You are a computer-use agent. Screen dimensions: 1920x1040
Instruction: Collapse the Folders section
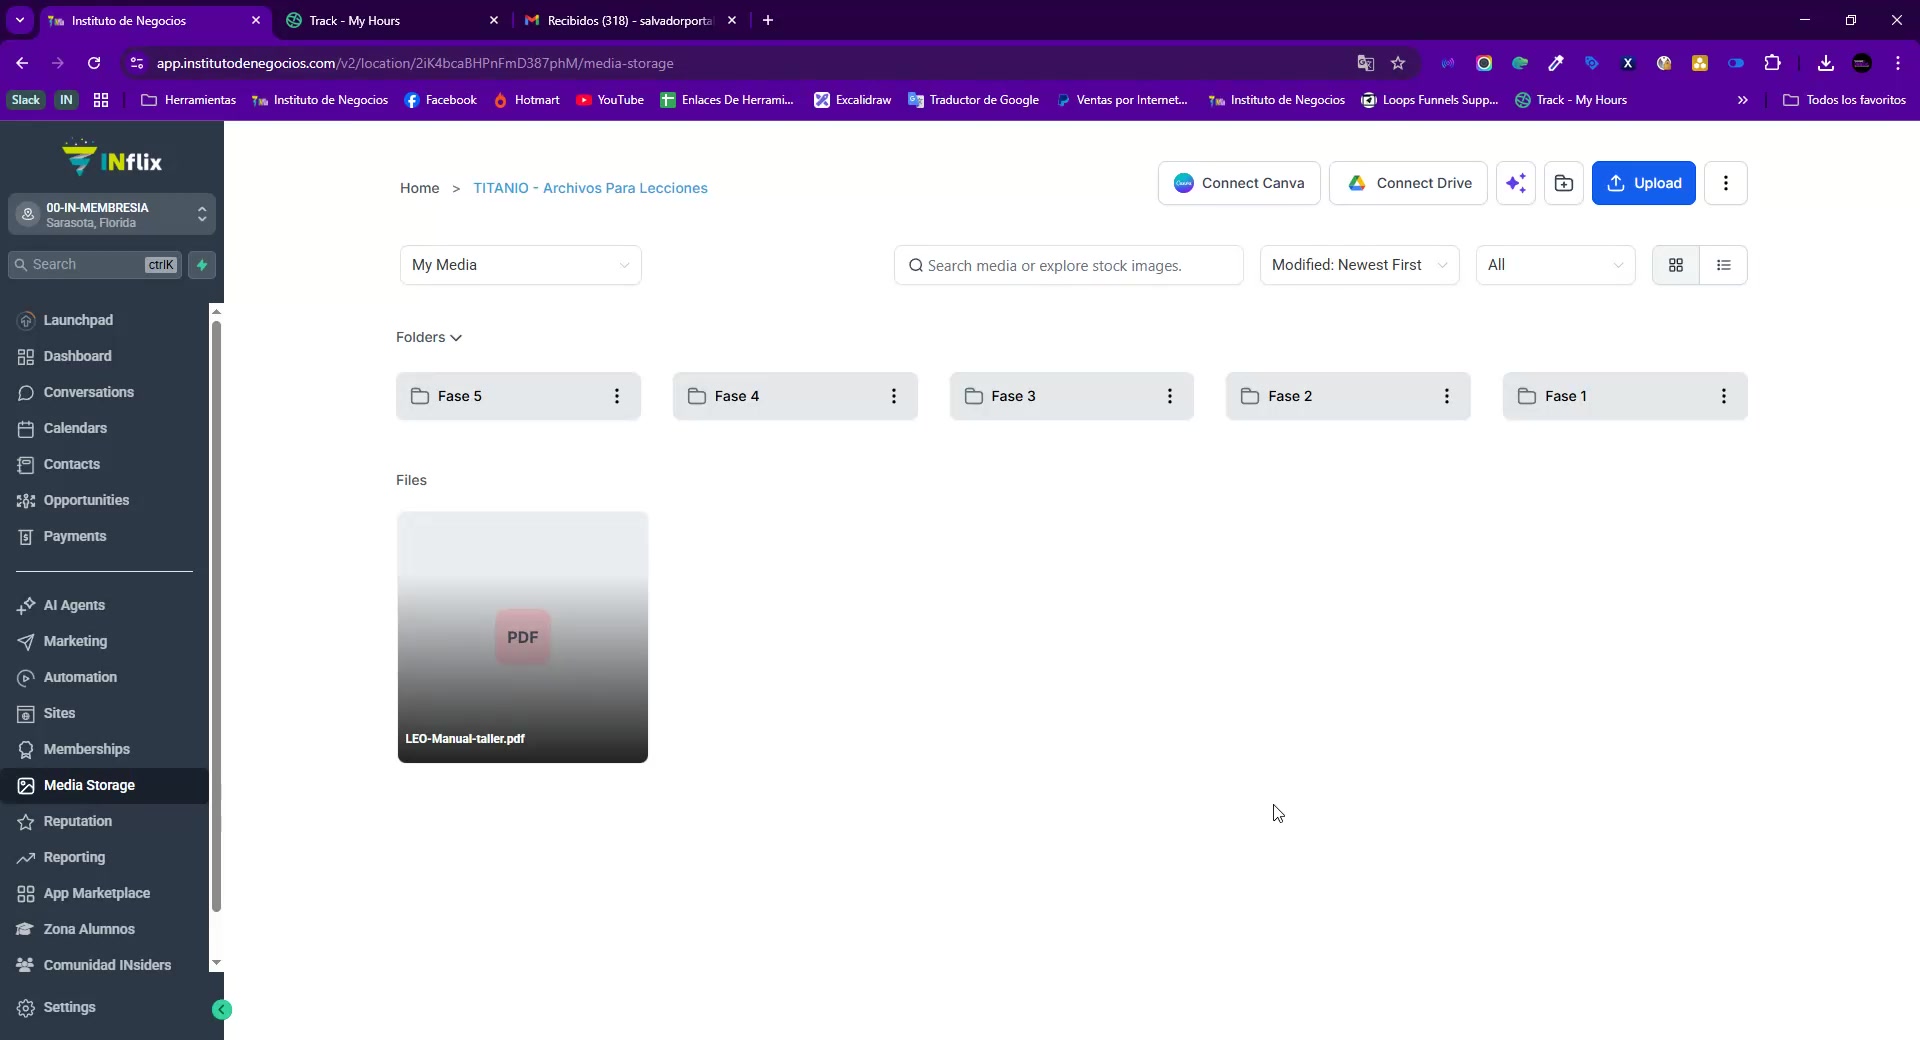429,338
